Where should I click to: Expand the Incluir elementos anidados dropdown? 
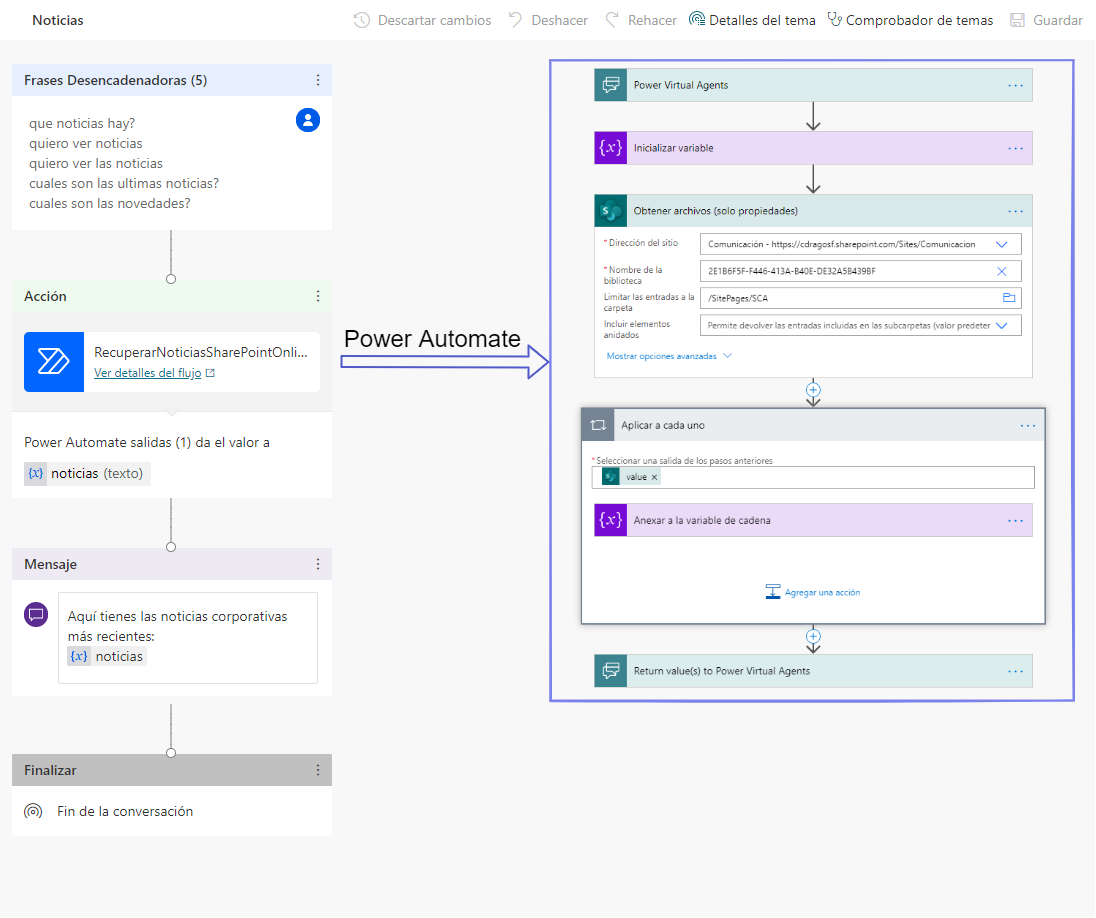[x=1002, y=325]
